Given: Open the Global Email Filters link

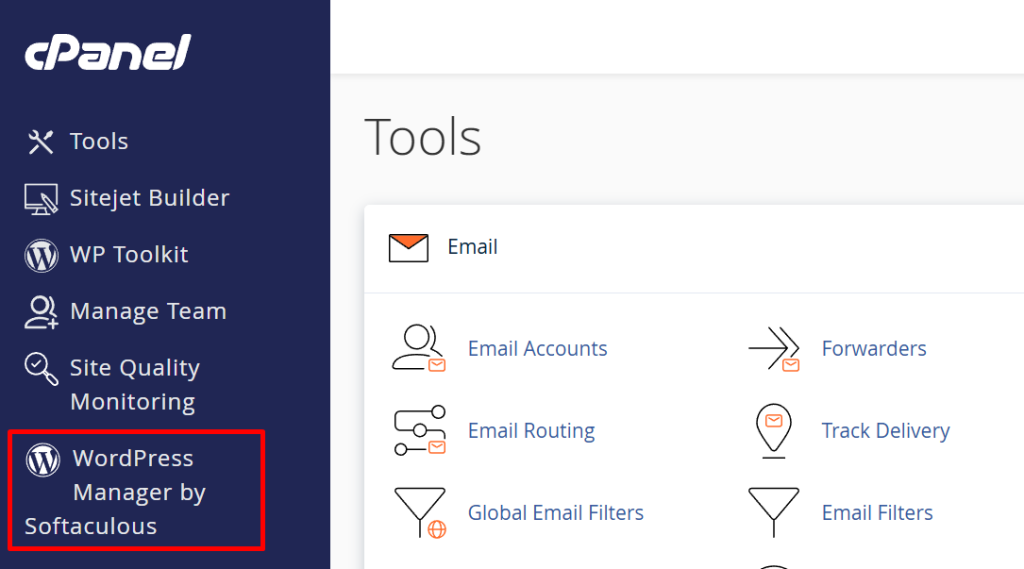Looking at the screenshot, I should click(x=556, y=513).
